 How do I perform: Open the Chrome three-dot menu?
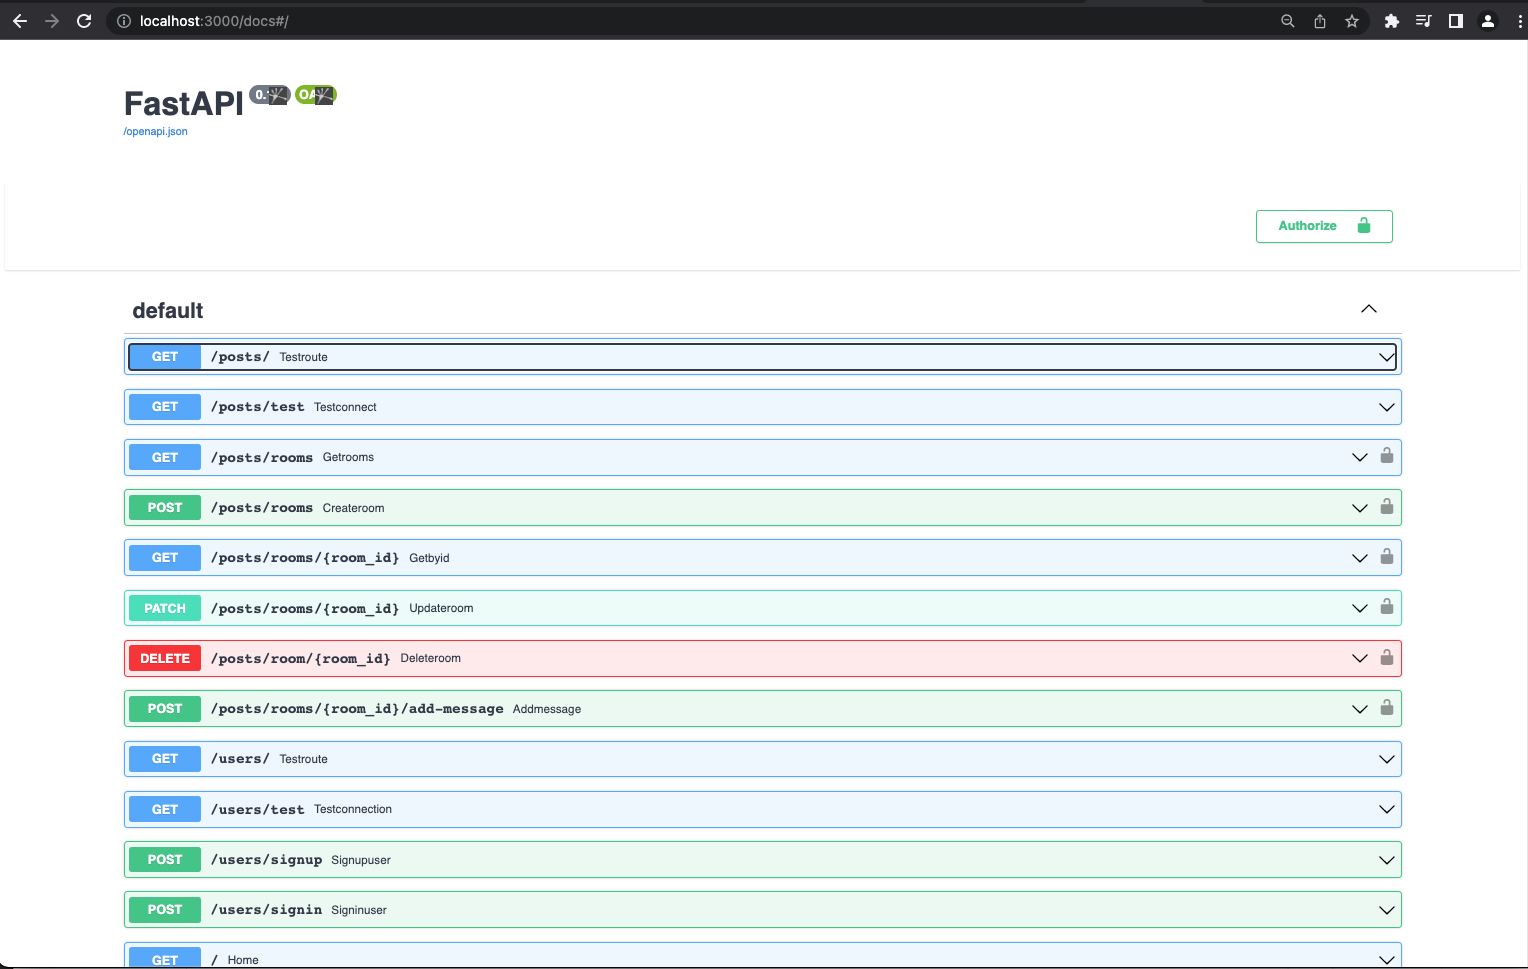coord(1519,20)
